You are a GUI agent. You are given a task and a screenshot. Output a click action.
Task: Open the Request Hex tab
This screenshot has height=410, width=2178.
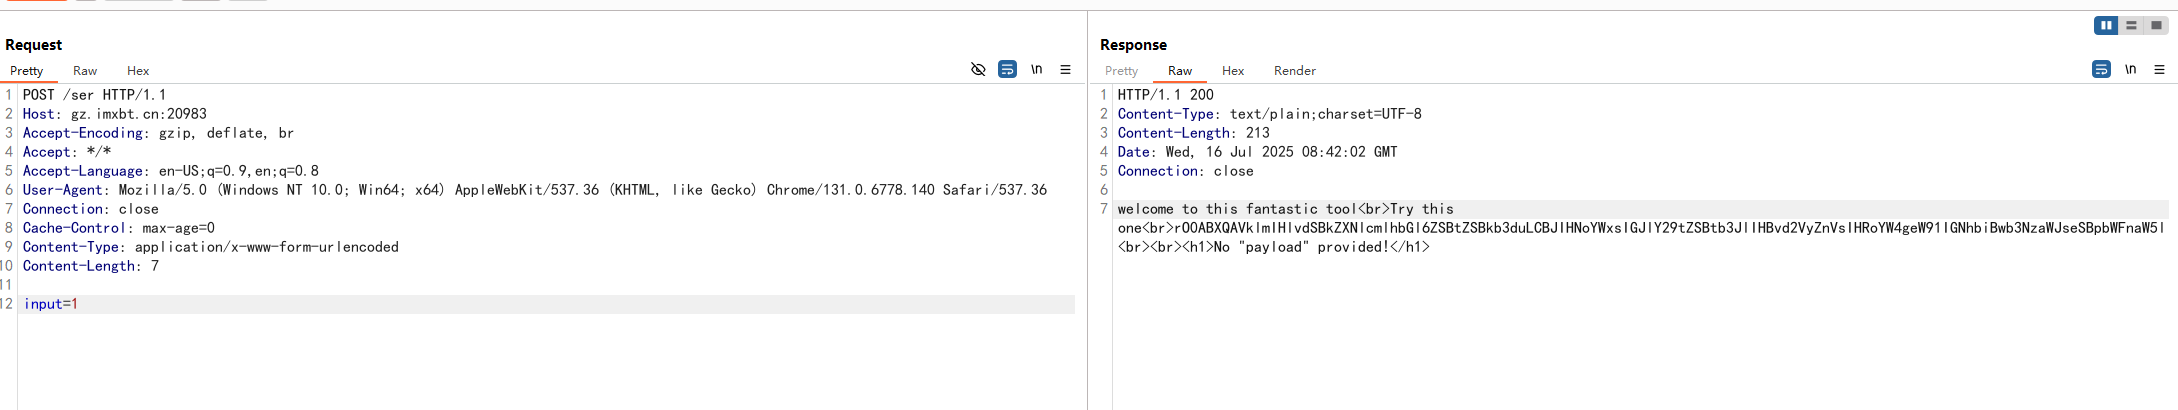[138, 71]
